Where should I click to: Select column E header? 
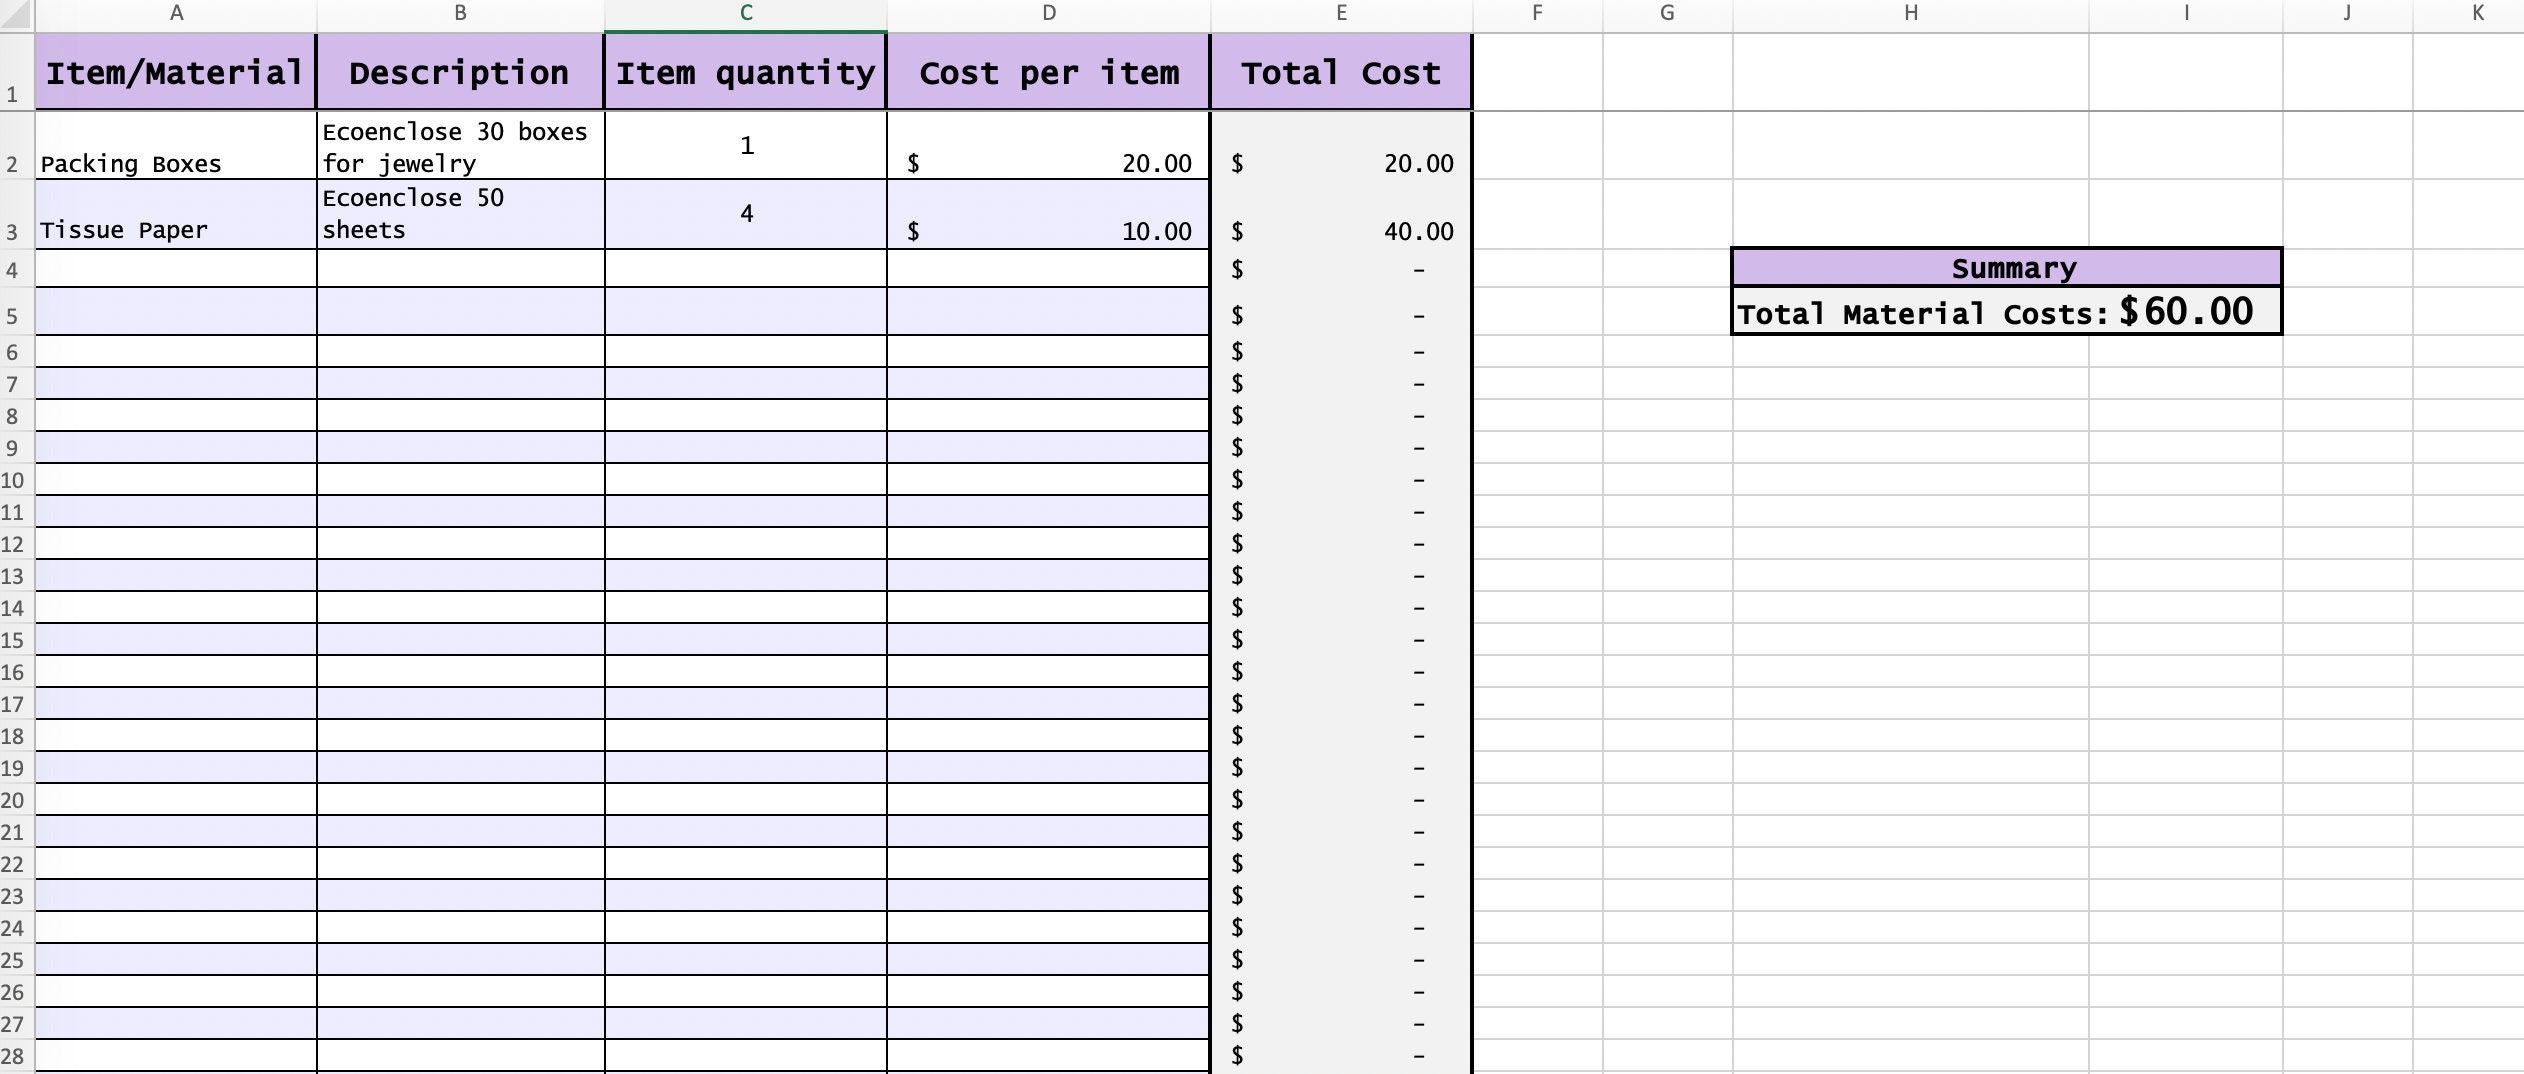click(1340, 14)
